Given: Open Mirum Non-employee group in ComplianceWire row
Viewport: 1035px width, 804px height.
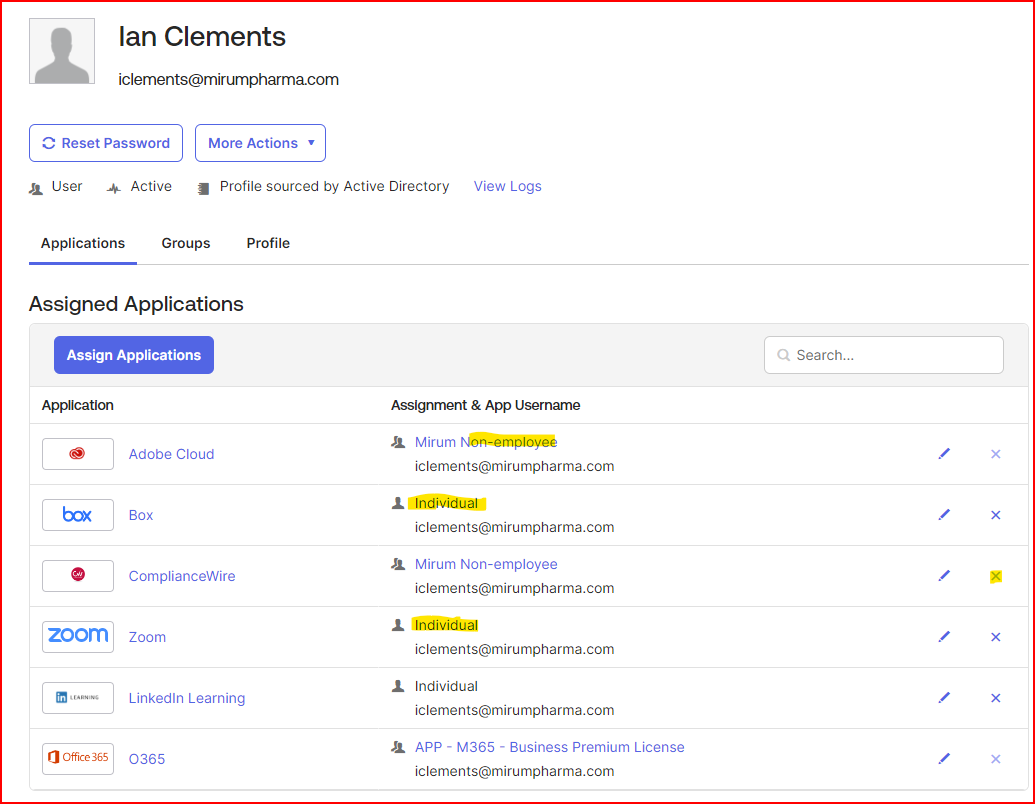Looking at the screenshot, I should point(486,564).
